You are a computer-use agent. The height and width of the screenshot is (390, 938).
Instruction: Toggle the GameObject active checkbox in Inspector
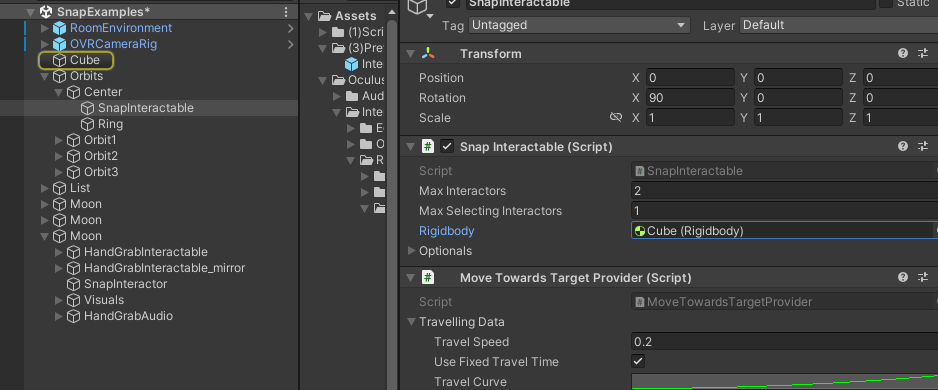tap(453, 3)
